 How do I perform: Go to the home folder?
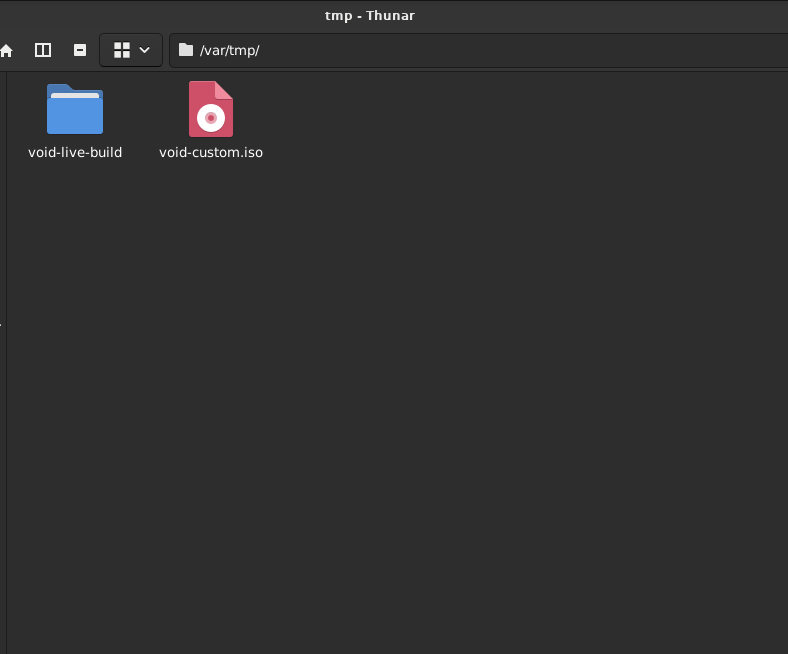(x=6, y=50)
